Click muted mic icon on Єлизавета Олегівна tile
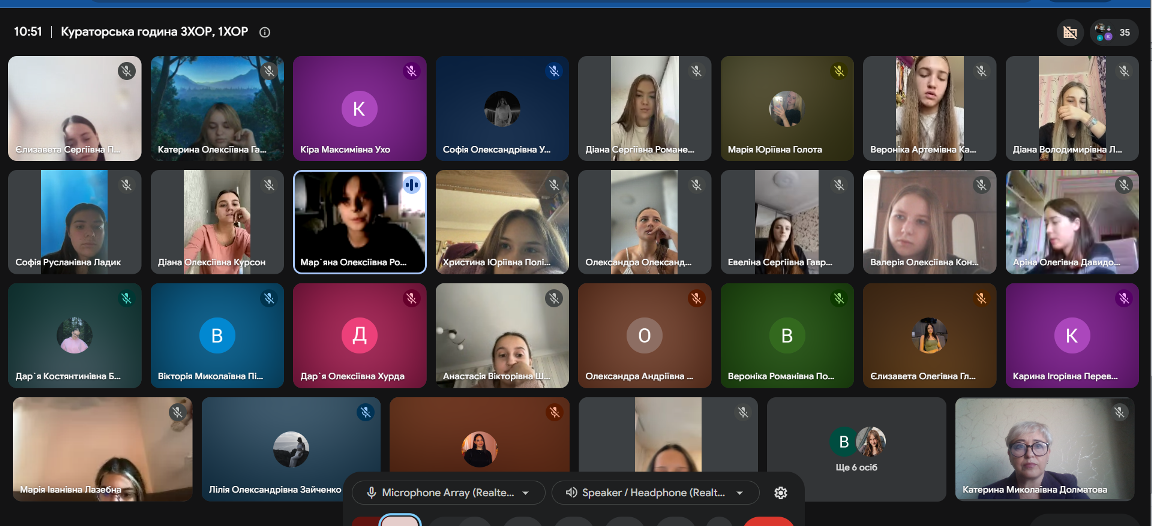 (982, 298)
